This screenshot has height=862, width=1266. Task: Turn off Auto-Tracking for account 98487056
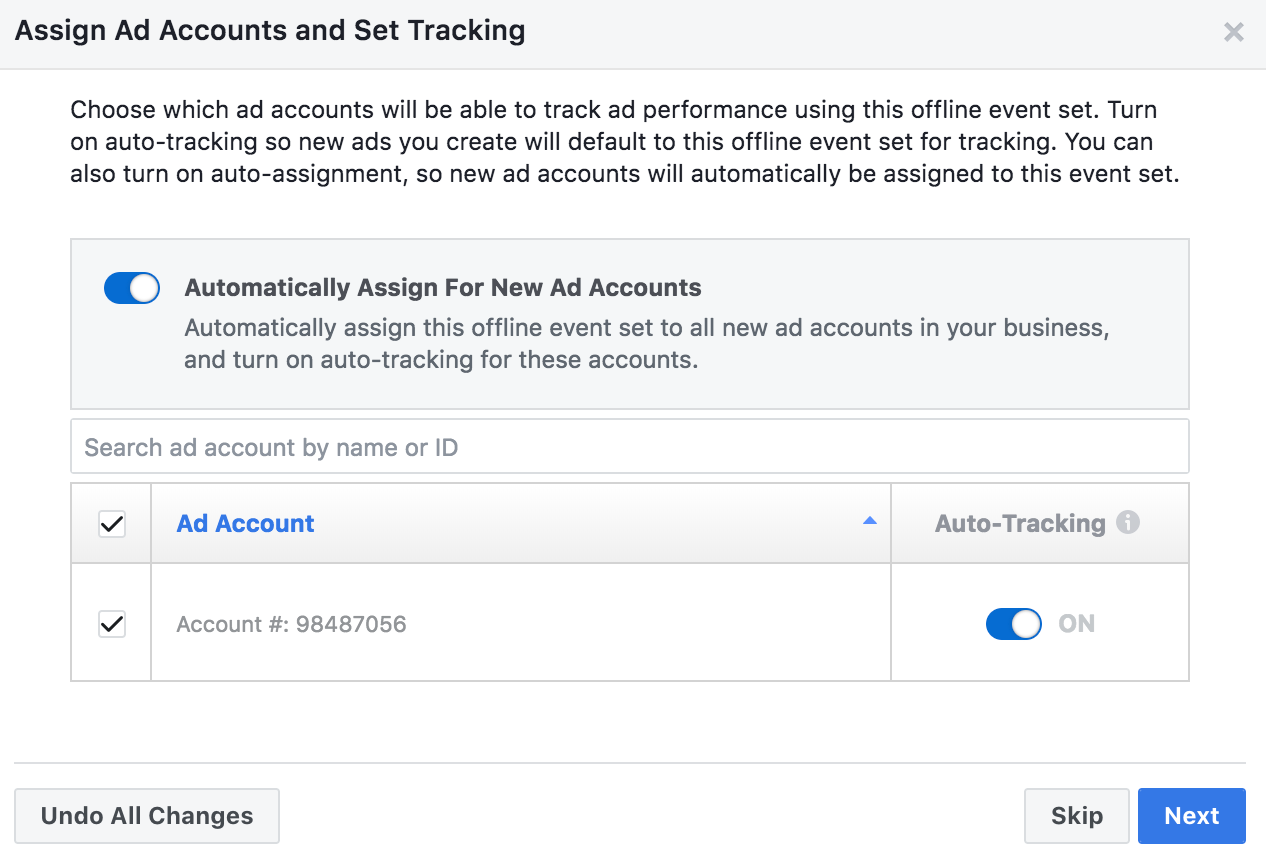pyautogui.click(x=1014, y=624)
